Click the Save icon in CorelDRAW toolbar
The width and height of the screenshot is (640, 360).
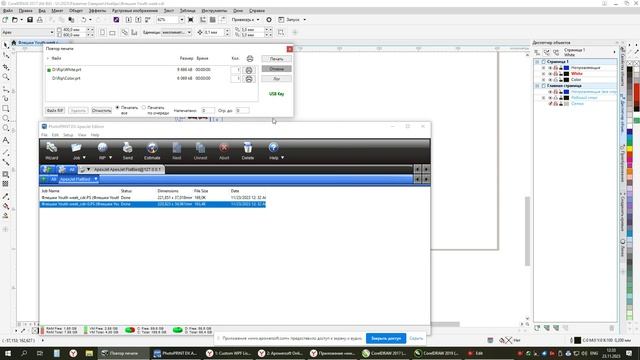click(x=30, y=20)
